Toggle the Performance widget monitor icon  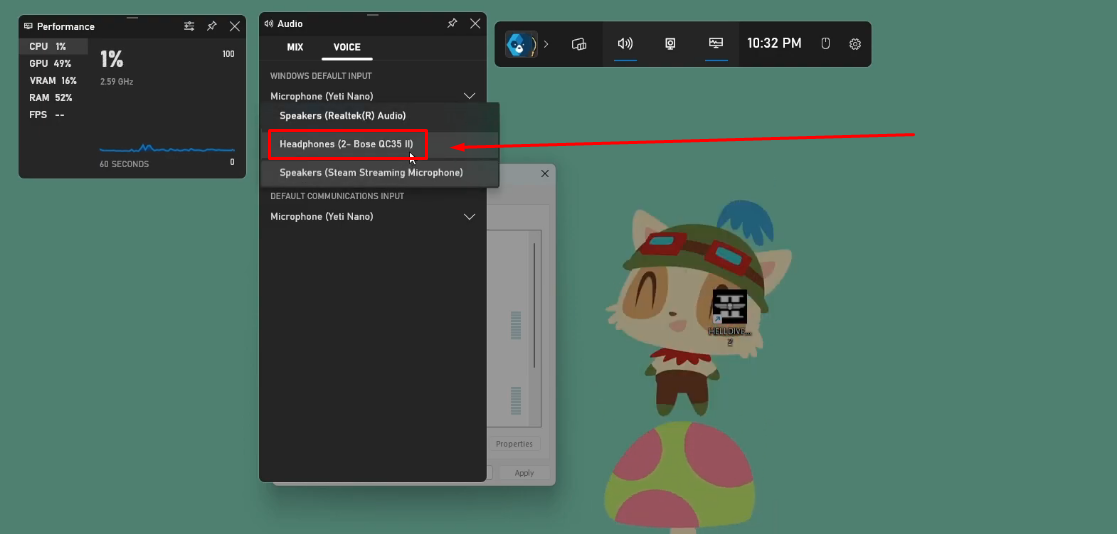pos(716,43)
